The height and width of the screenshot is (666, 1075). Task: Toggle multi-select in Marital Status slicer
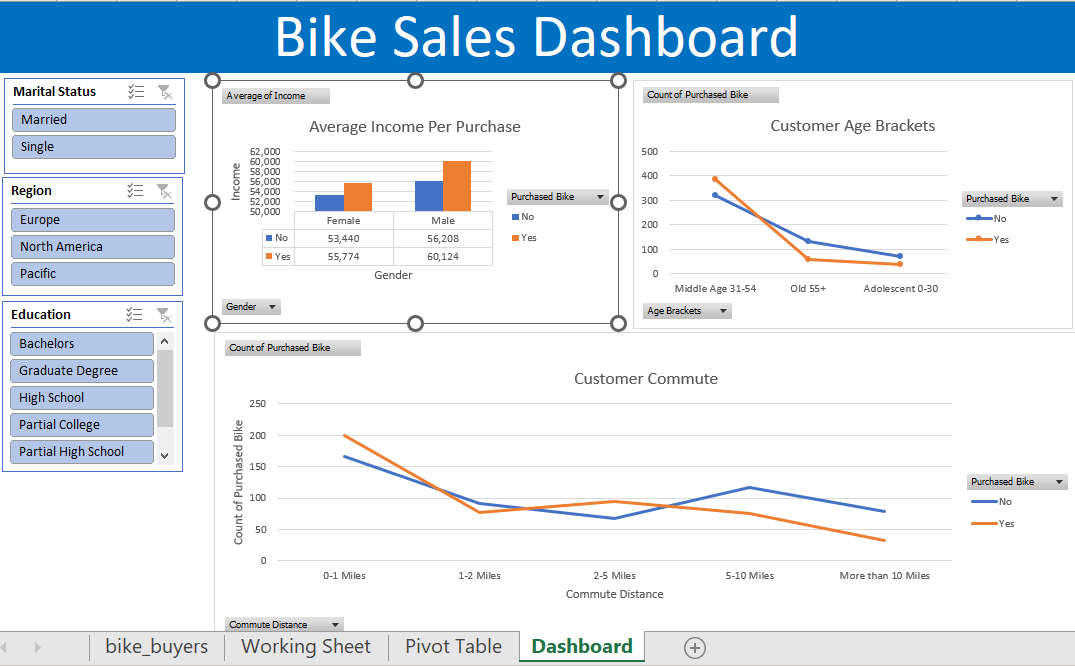click(x=136, y=92)
